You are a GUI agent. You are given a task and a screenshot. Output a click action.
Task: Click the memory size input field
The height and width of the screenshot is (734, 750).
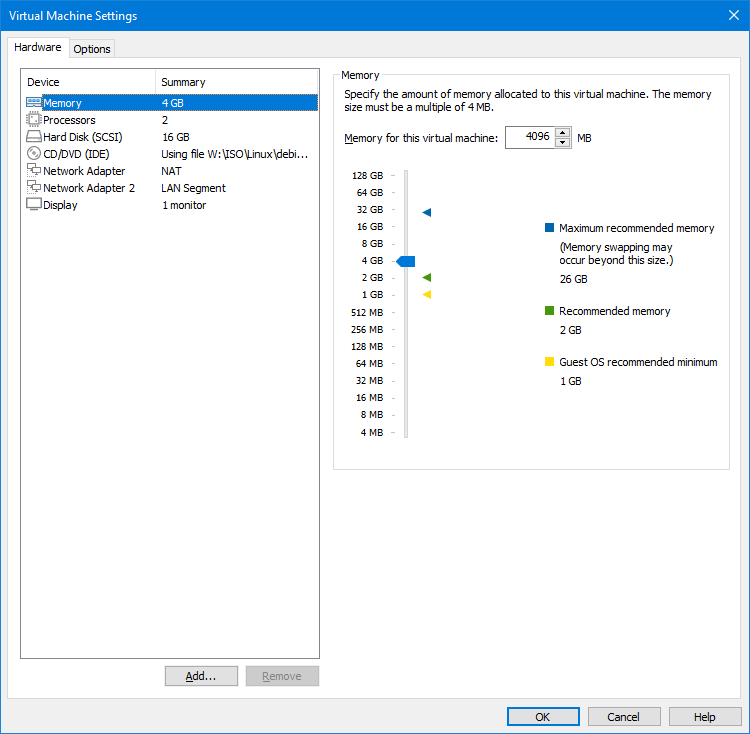click(x=529, y=137)
